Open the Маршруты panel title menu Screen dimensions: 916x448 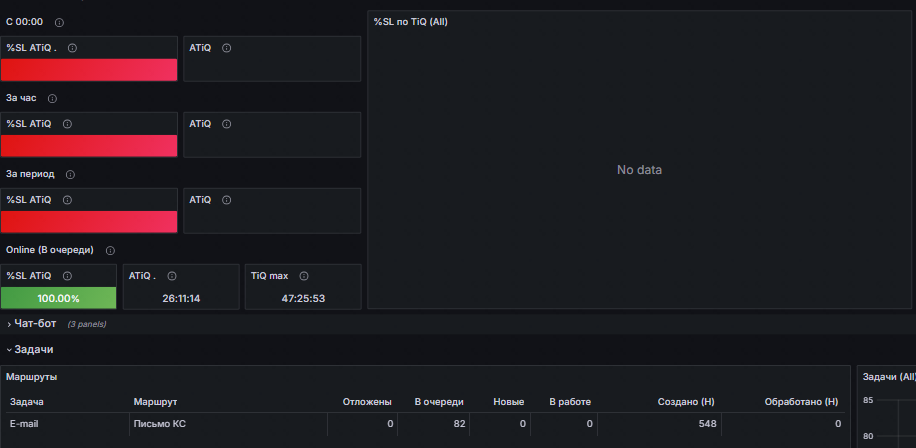32,377
